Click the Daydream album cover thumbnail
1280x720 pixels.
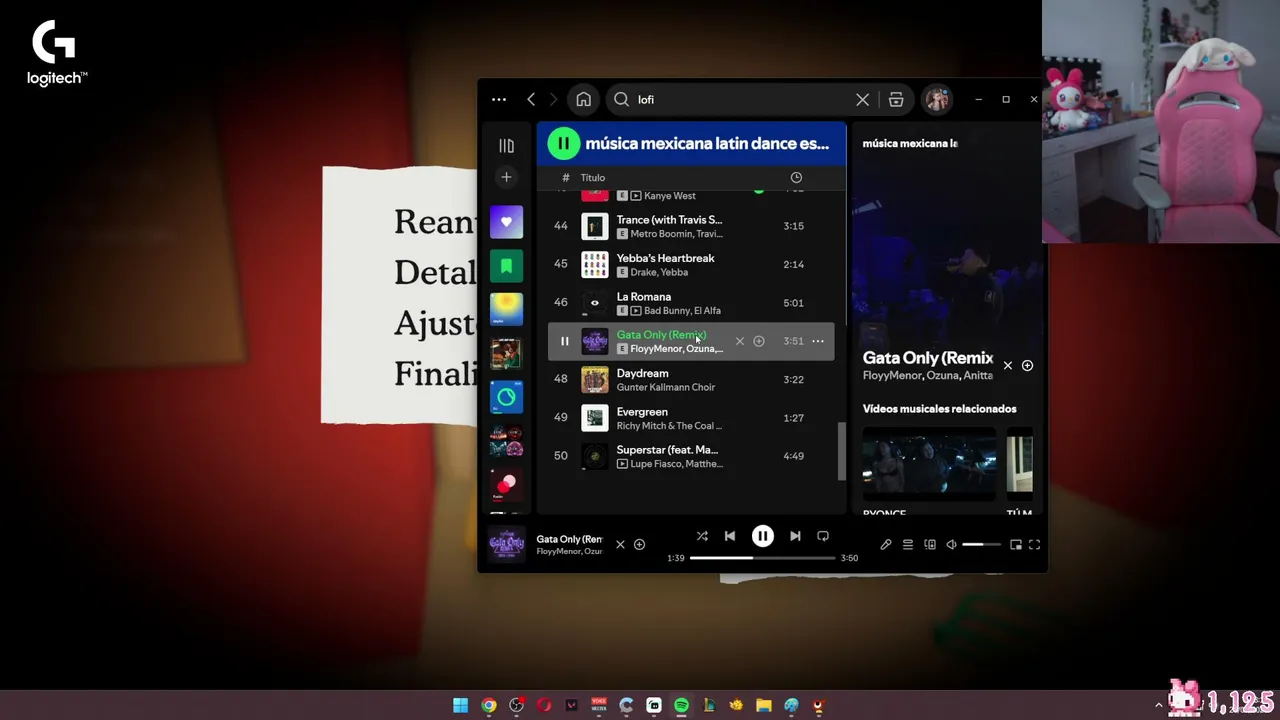click(x=595, y=380)
